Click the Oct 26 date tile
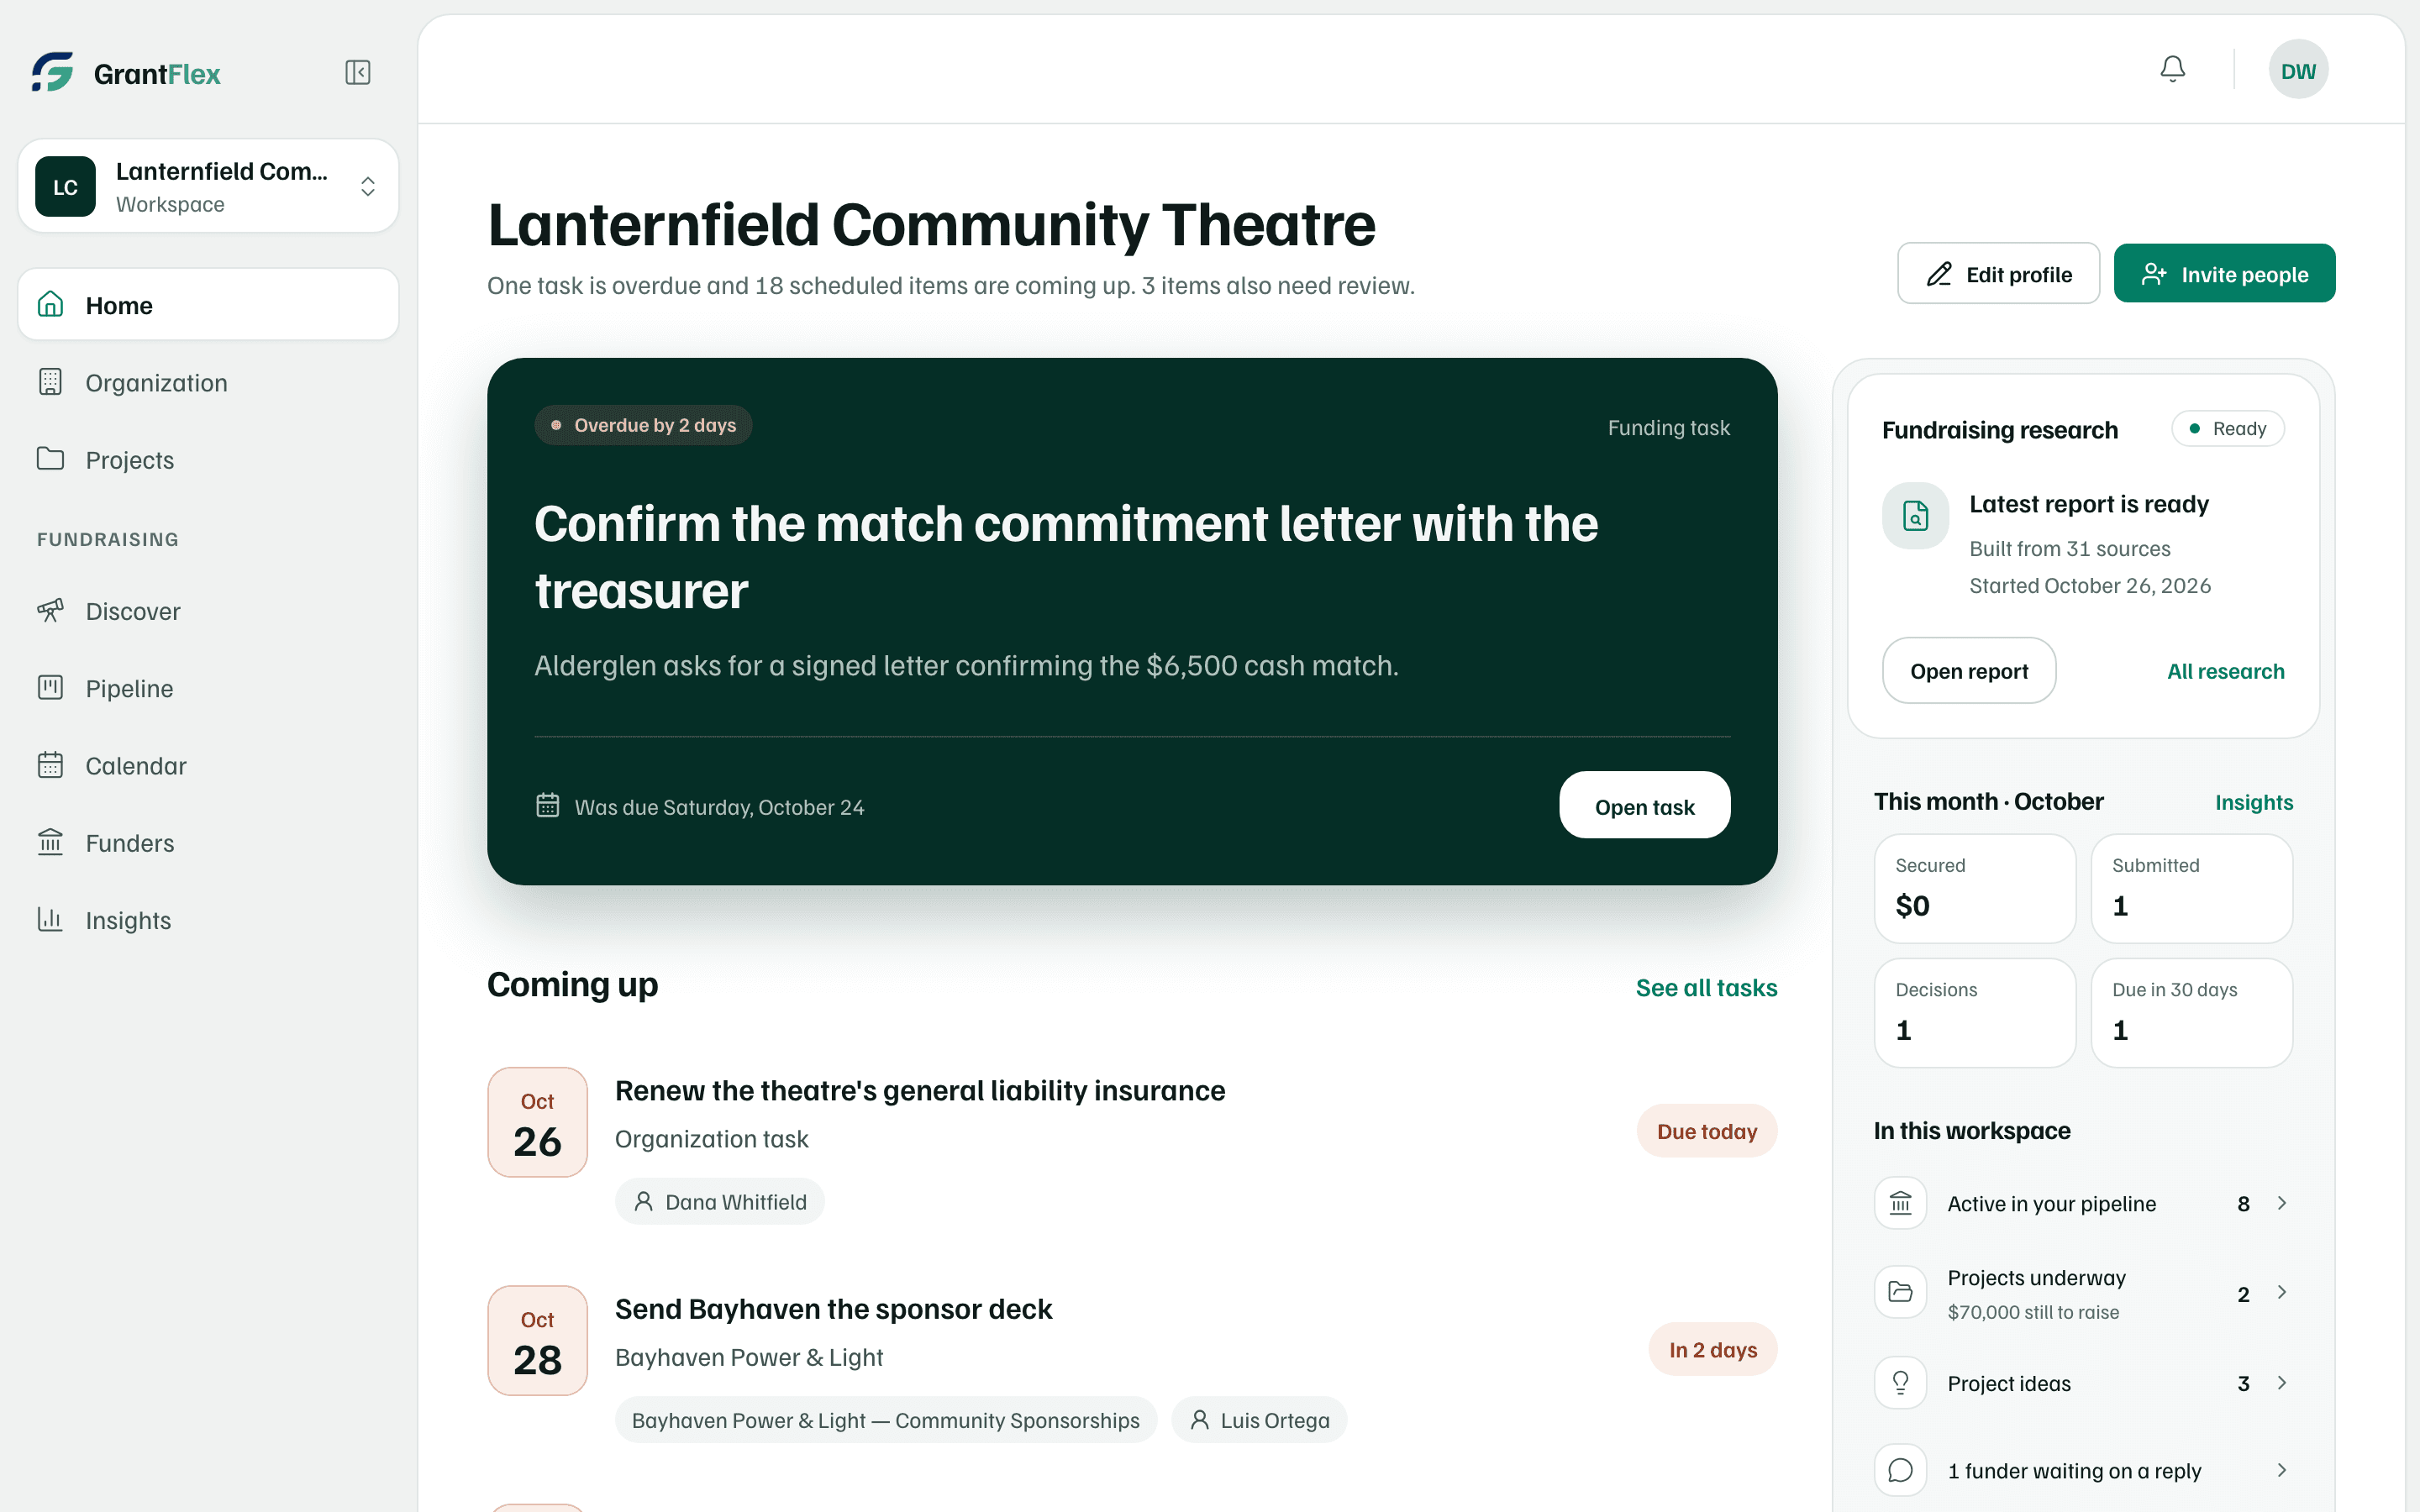 [x=537, y=1122]
